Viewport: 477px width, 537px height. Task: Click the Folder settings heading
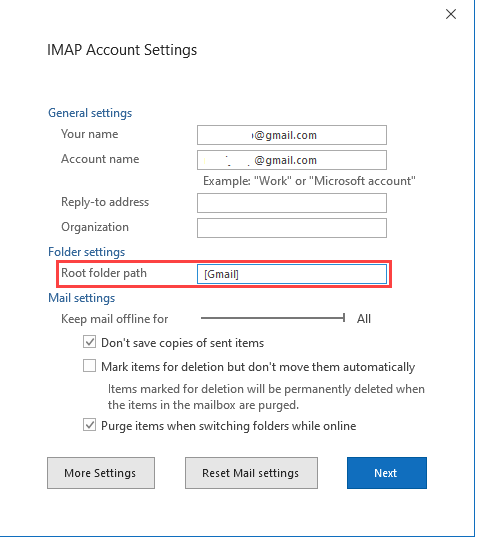click(86, 252)
